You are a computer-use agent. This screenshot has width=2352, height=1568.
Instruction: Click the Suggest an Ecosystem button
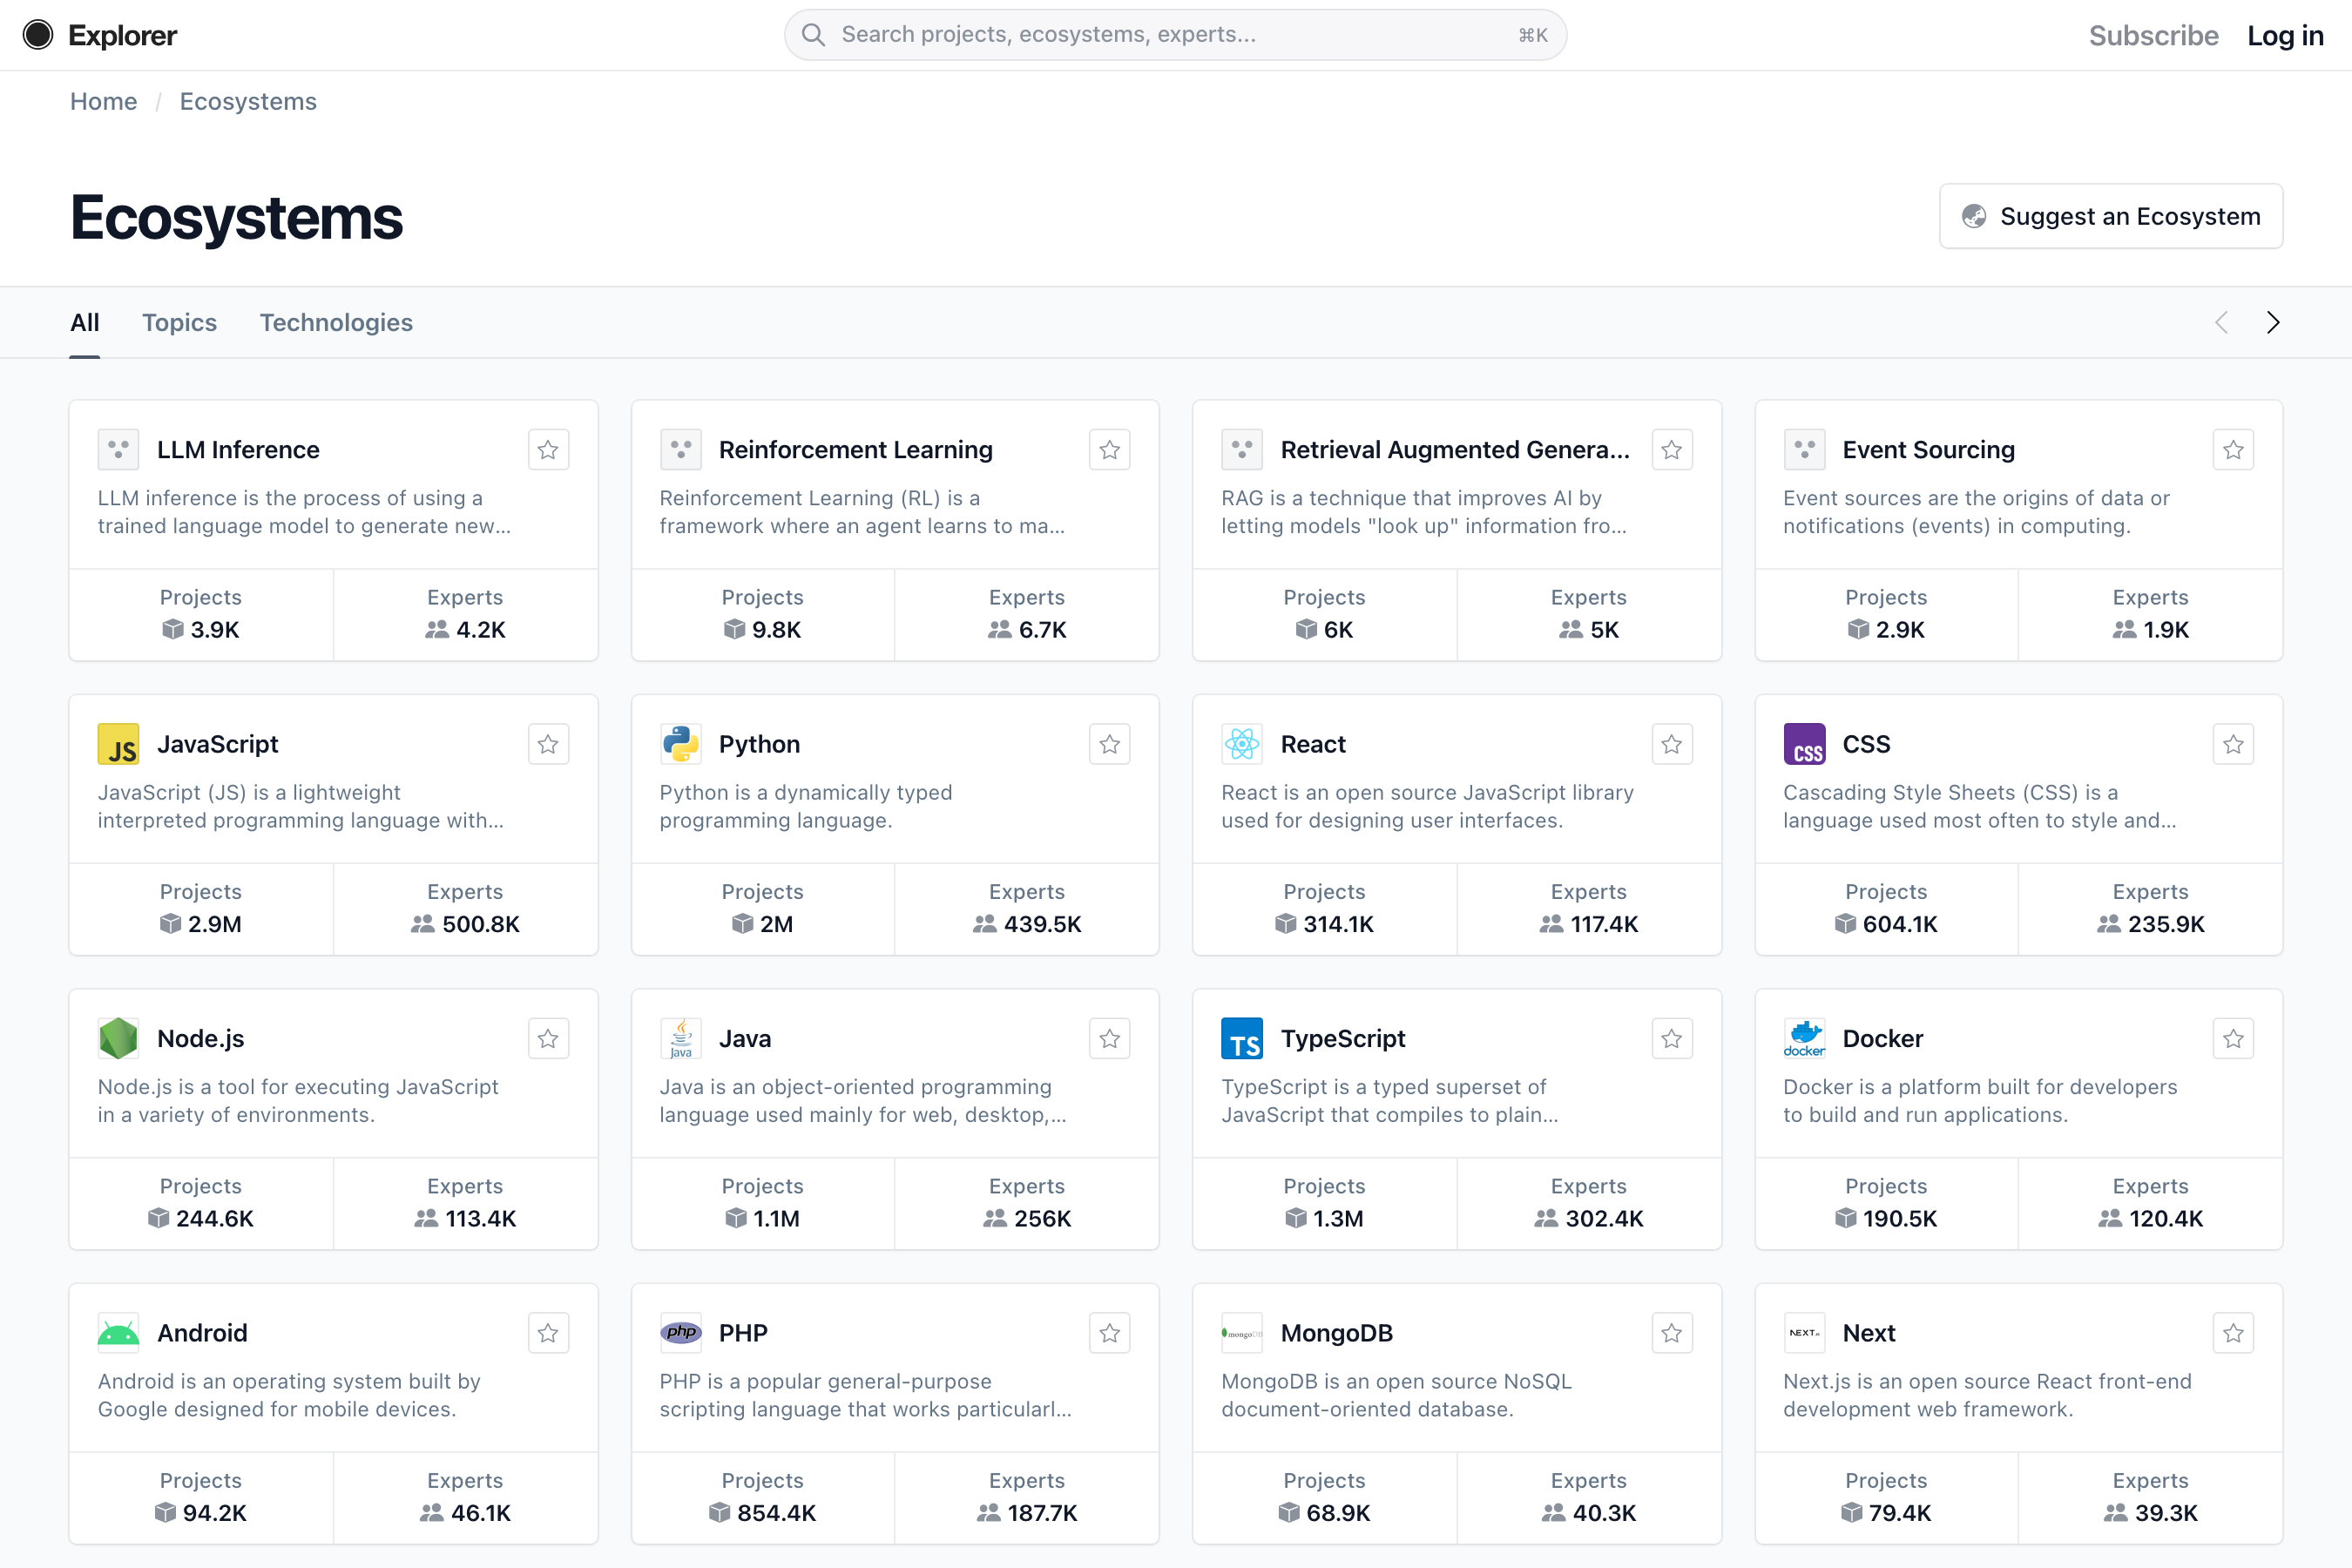click(x=2110, y=216)
